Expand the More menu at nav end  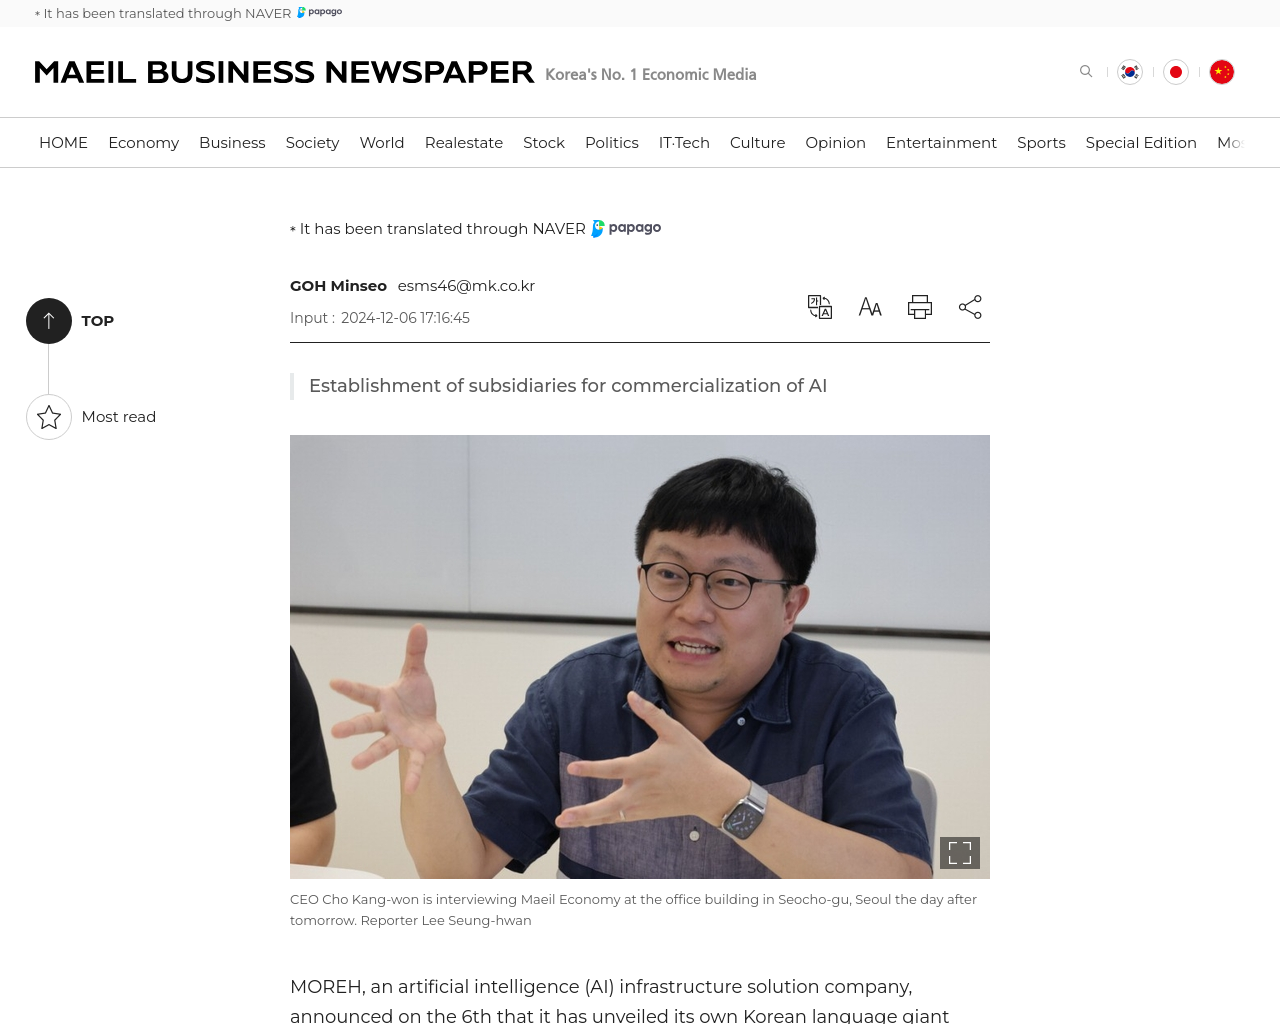tap(1230, 143)
